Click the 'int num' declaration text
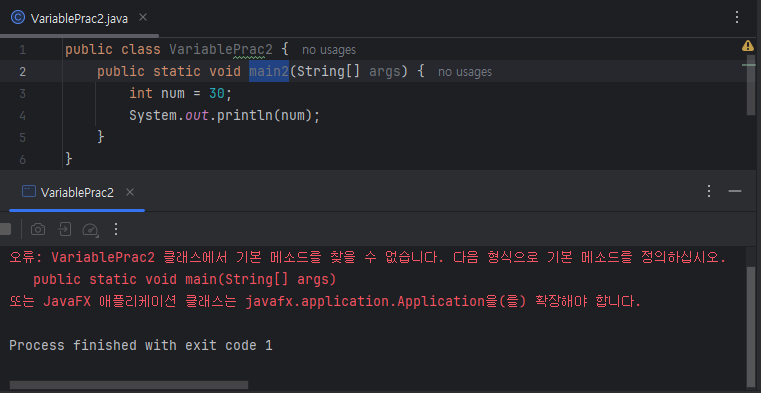Screen dimensions: 761x393 [x=157, y=93]
